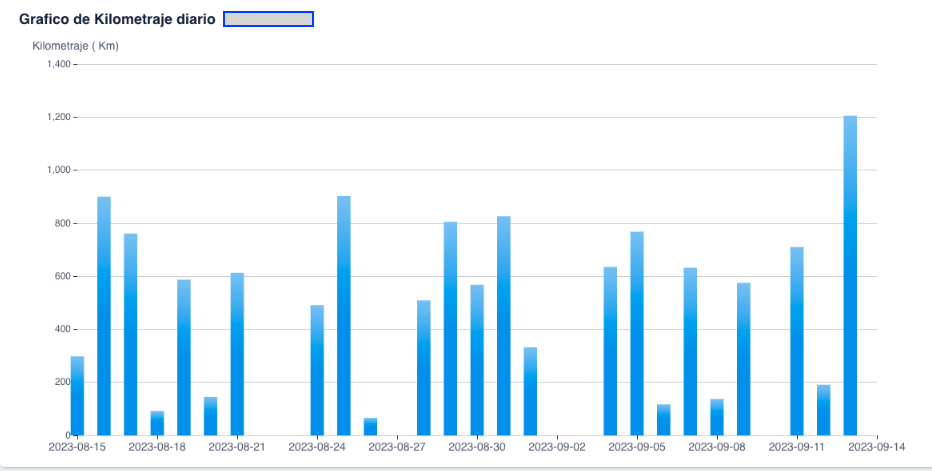Click the short bar just left of 2023-08-27
932x471 pixels.
pos(370,426)
